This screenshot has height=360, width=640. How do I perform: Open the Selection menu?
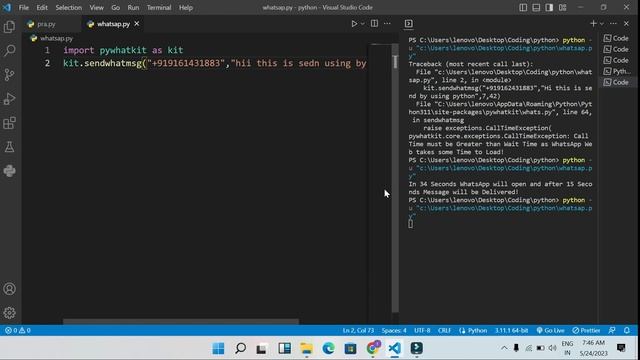click(69, 7)
